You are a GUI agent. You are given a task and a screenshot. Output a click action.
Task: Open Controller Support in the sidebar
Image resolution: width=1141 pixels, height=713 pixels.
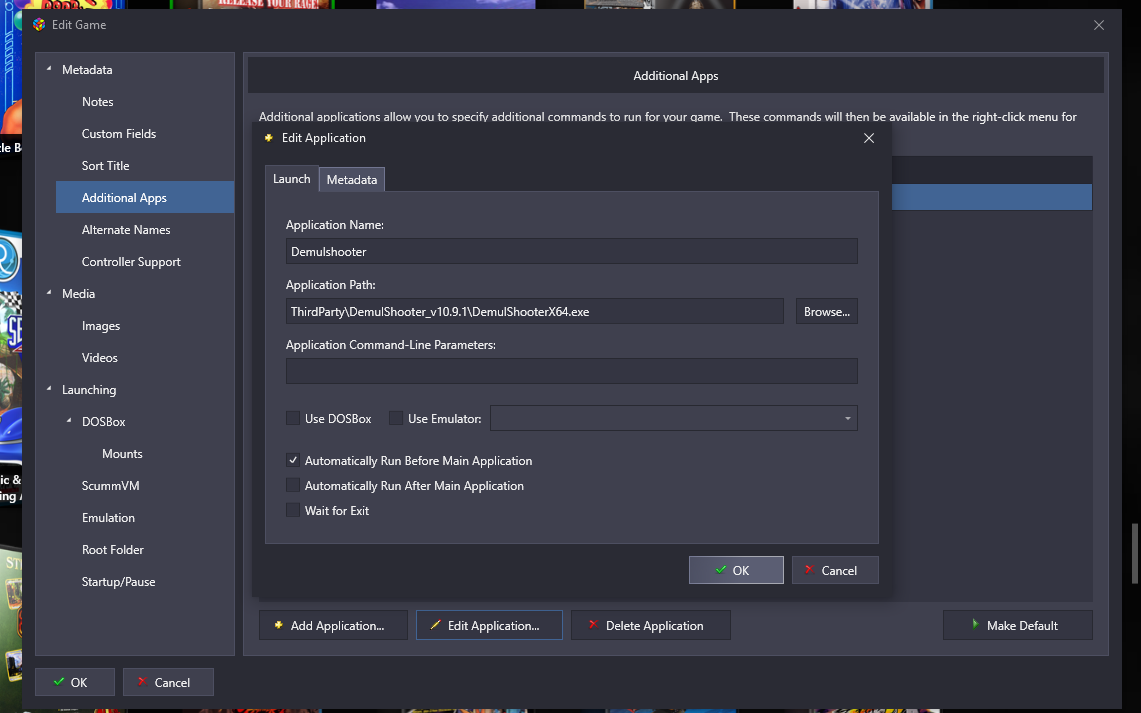pos(131,262)
